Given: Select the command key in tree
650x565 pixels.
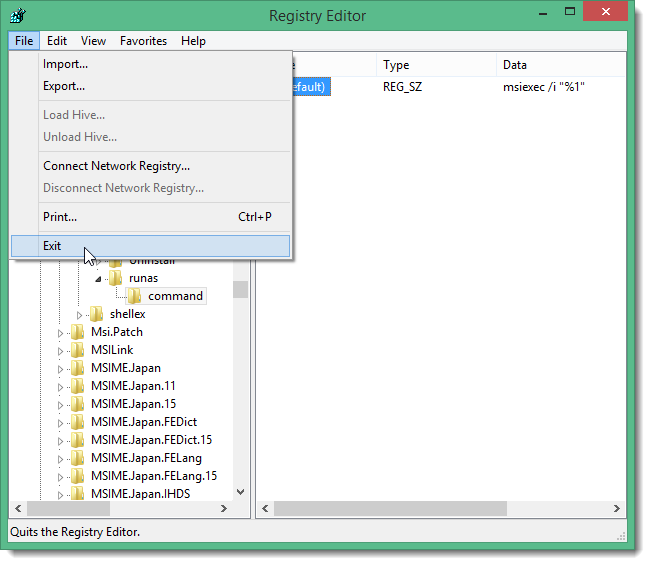Looking at the screenshot, I should click(175, 296).
